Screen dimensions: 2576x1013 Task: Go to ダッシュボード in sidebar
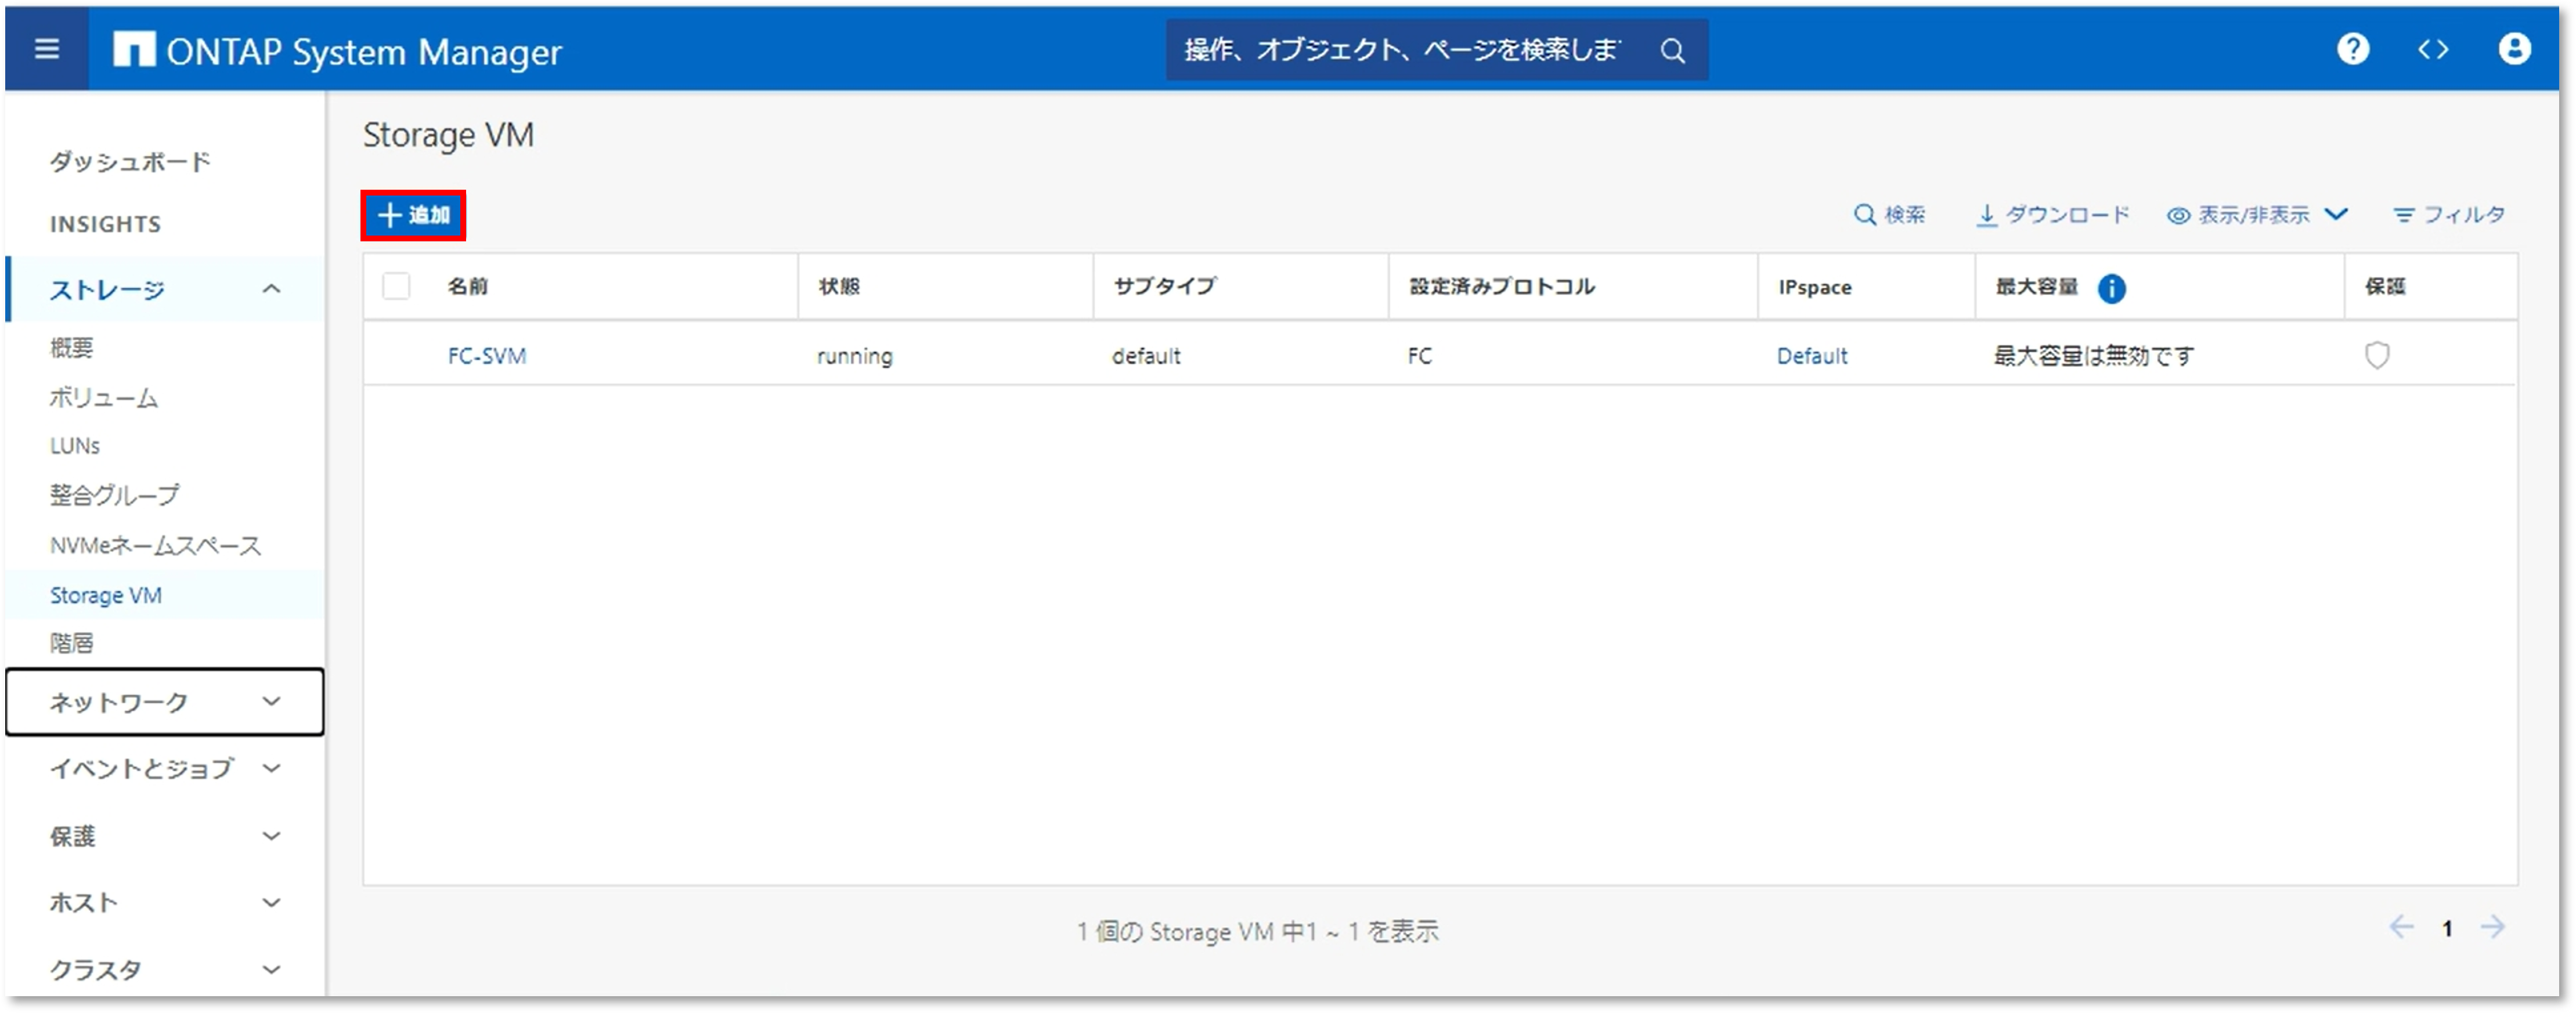[x=130, y=162]
